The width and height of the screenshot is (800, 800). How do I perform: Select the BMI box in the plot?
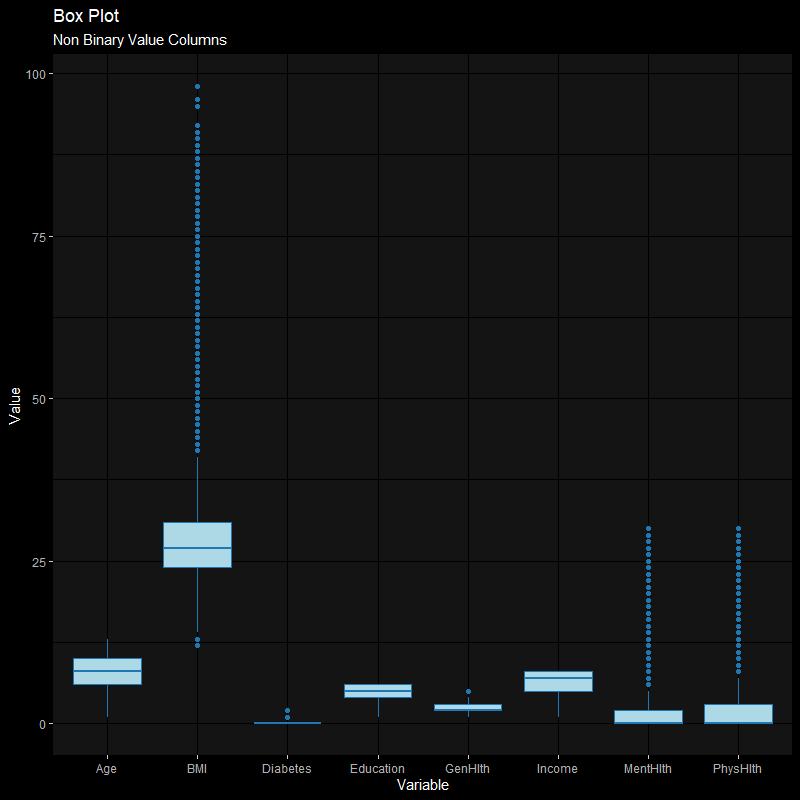[197, 545]
